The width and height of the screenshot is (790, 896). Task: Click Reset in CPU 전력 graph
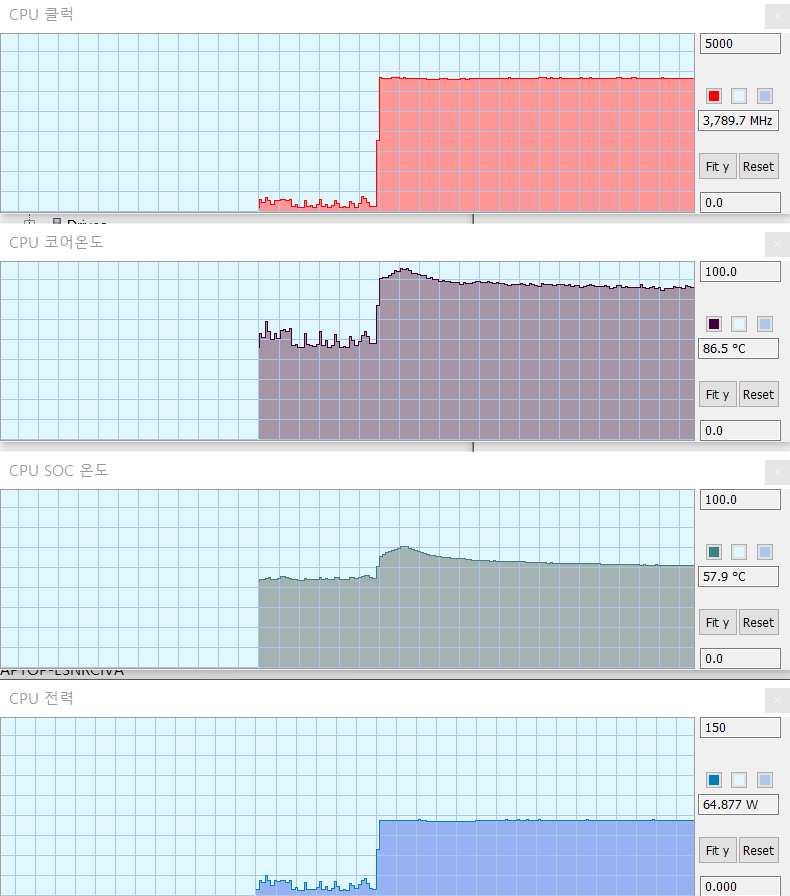pos(759,850)
